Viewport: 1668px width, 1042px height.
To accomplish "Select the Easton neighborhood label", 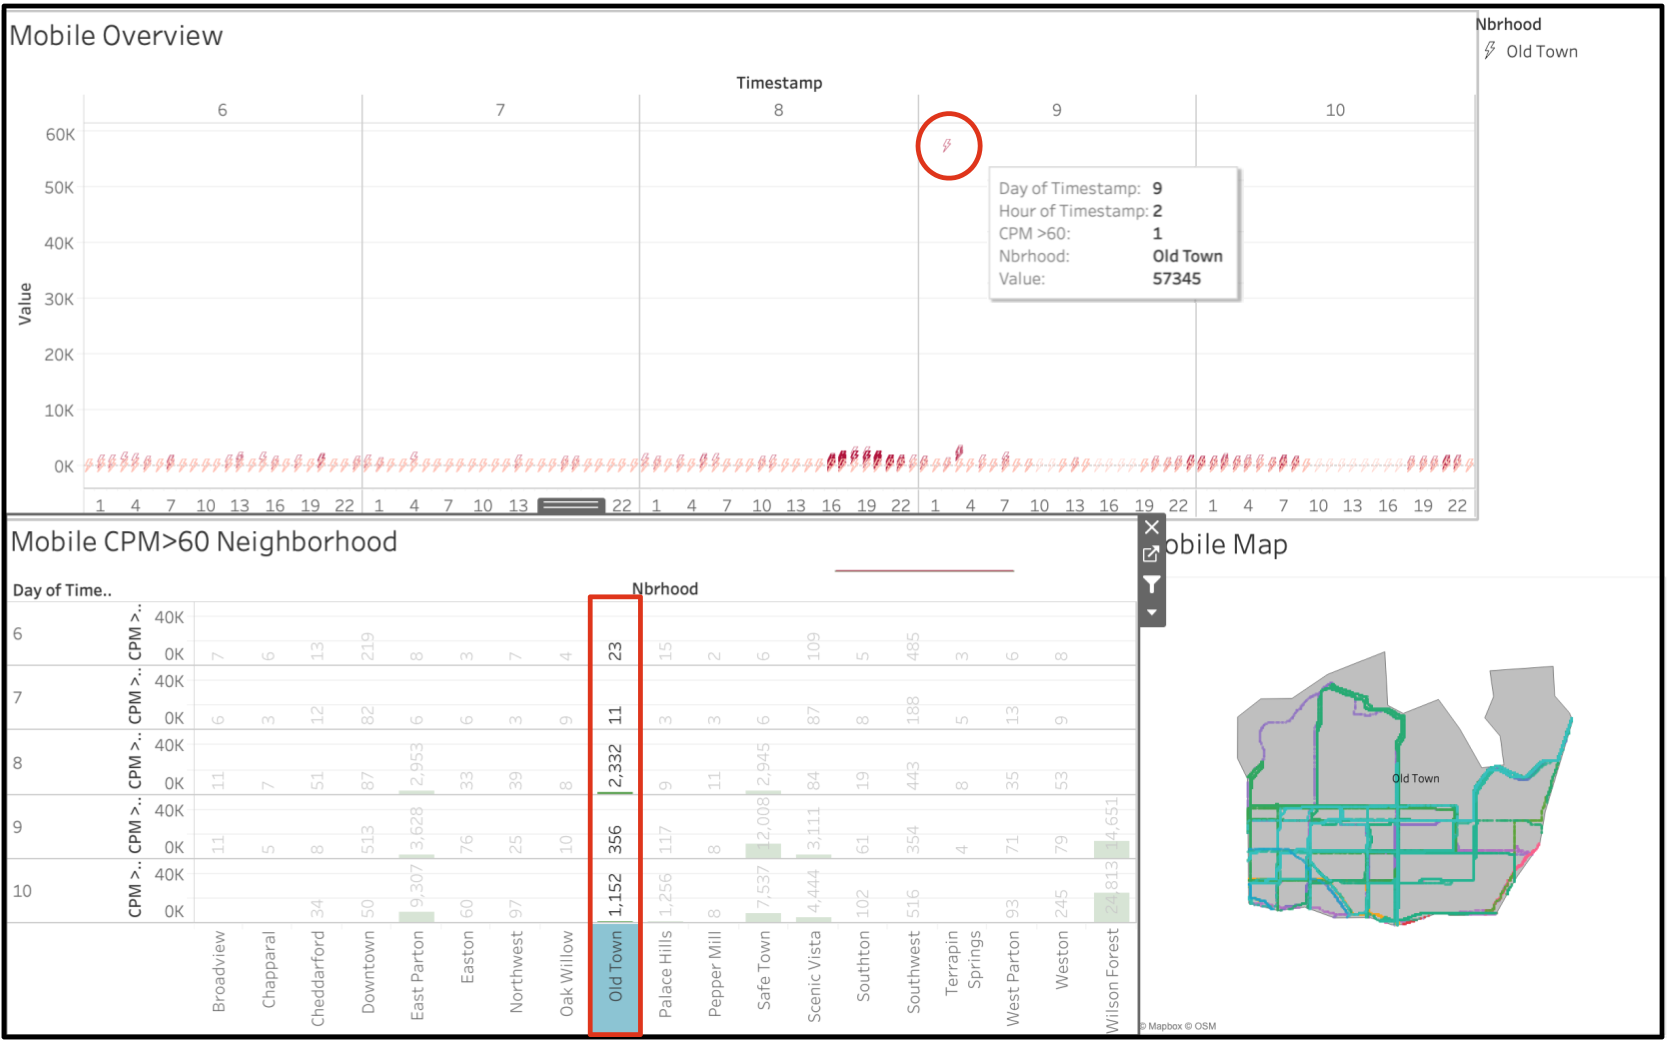I will (x=467, y=957).
